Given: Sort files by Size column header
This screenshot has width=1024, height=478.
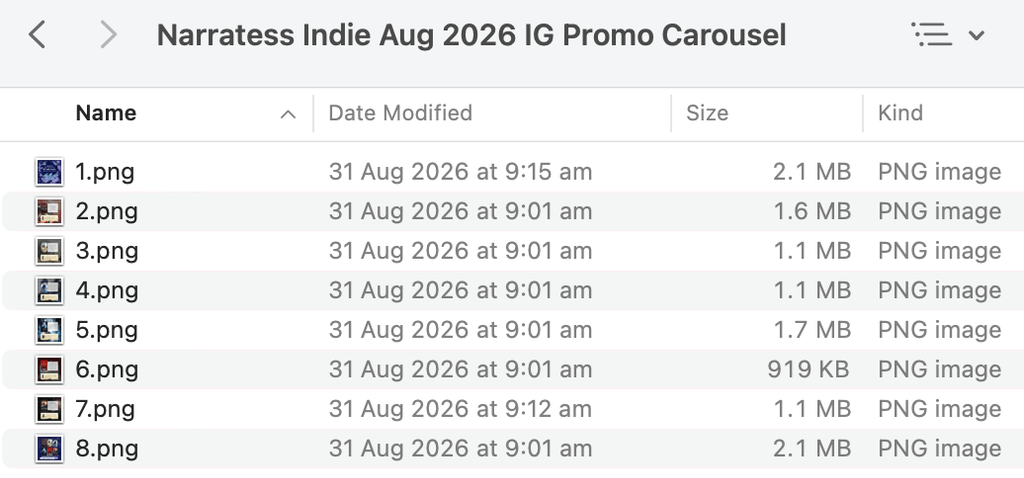Looking at the screenshot, I should pos(707,113).
